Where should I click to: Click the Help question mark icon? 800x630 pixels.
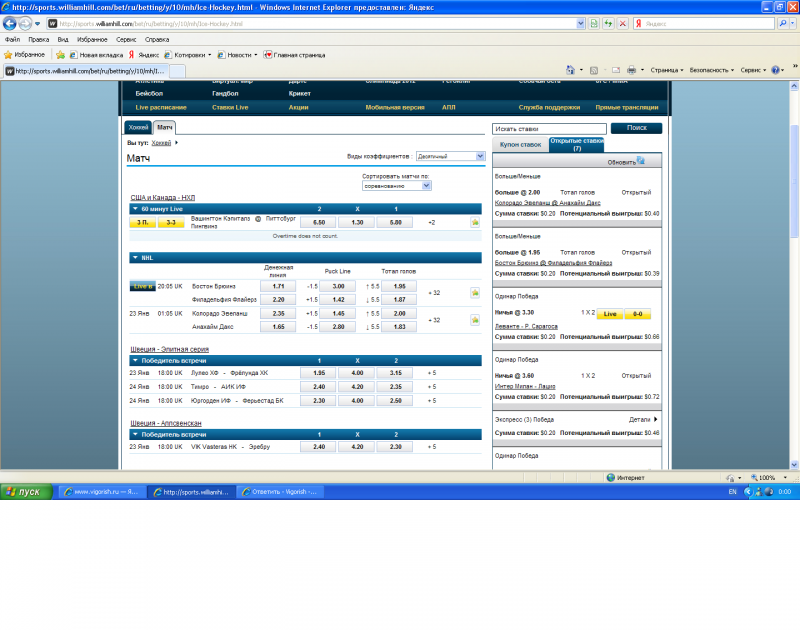point(776,70)
